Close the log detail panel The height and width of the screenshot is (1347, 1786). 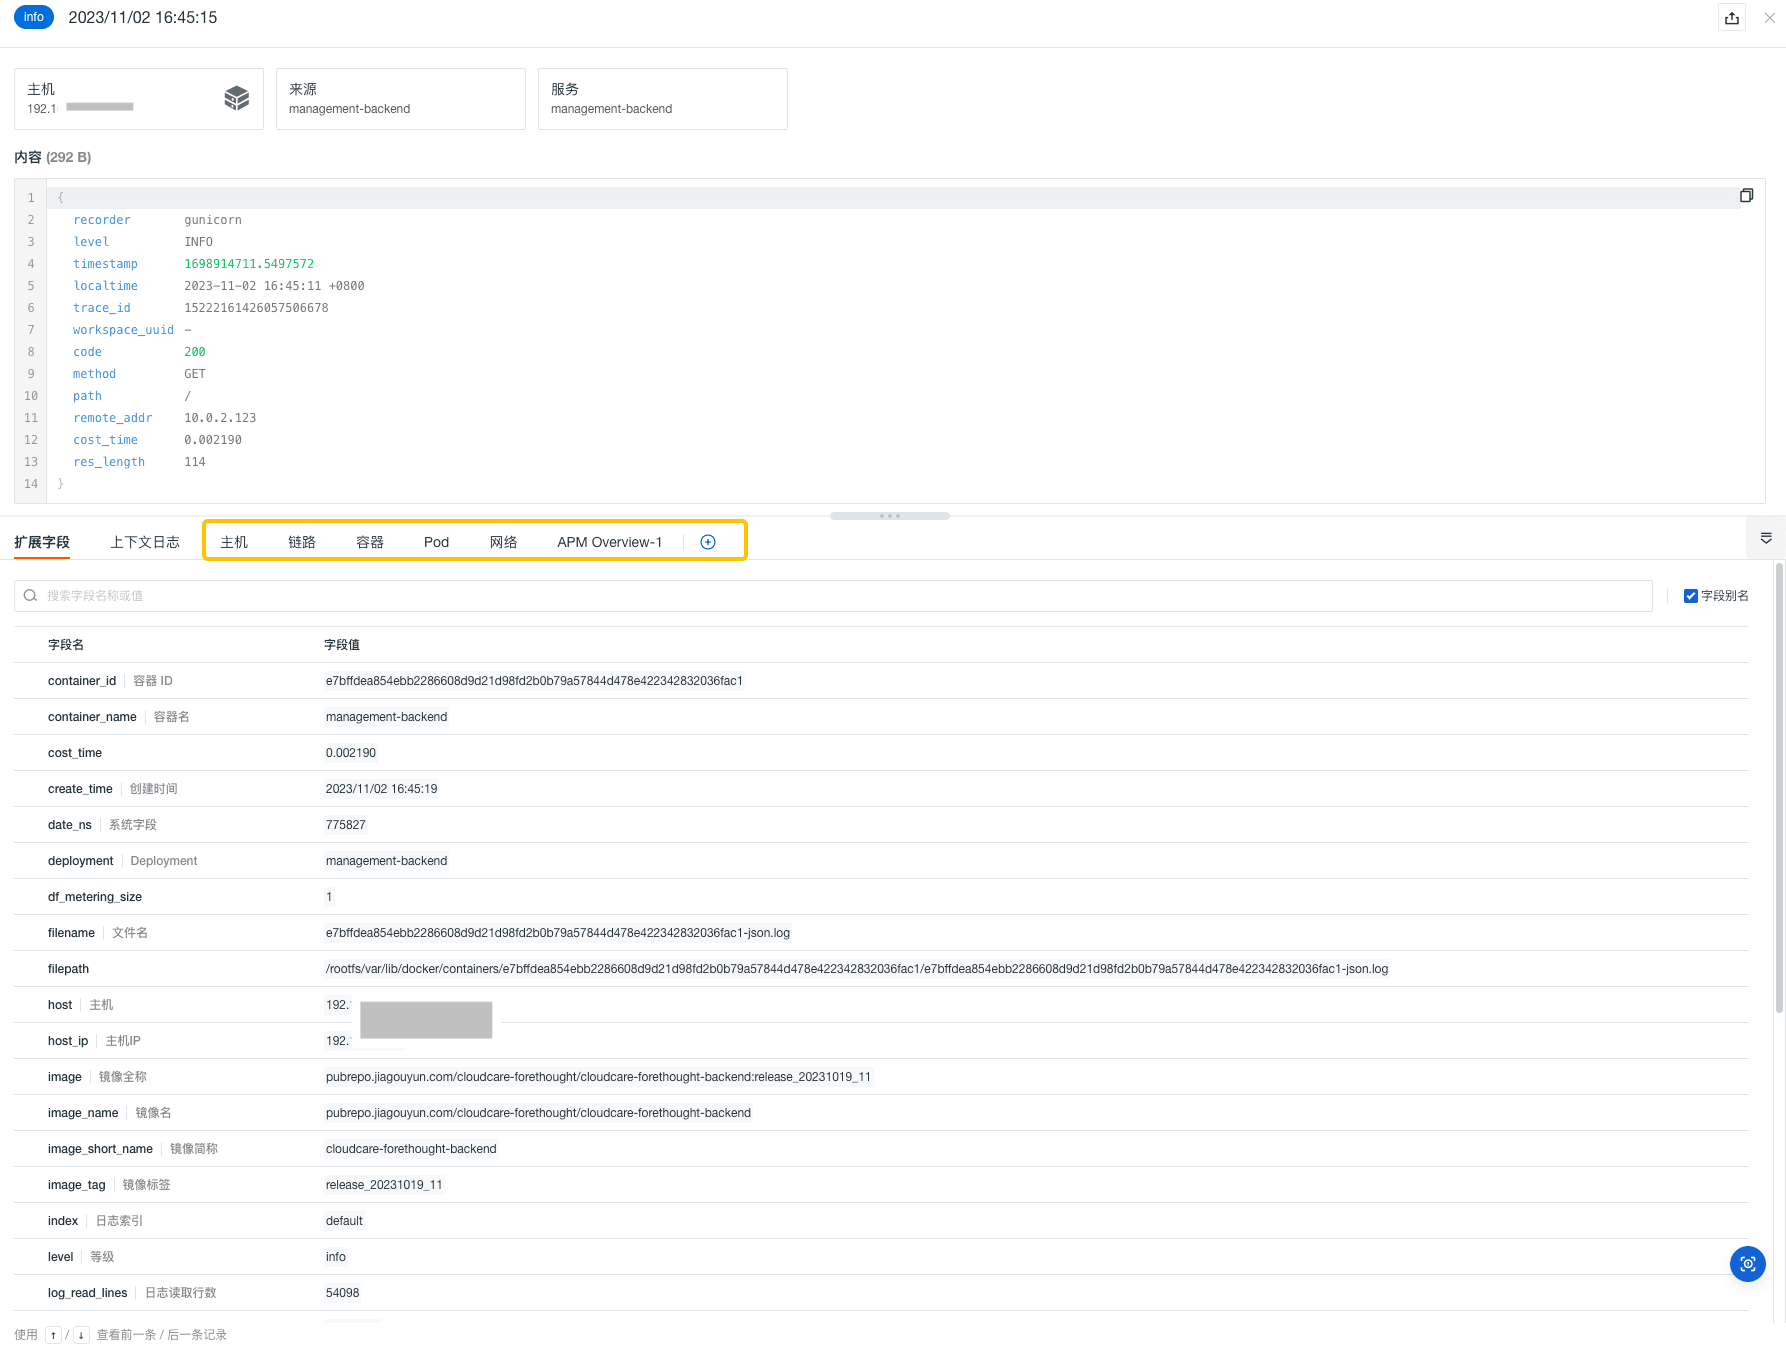click(1769, 18)
